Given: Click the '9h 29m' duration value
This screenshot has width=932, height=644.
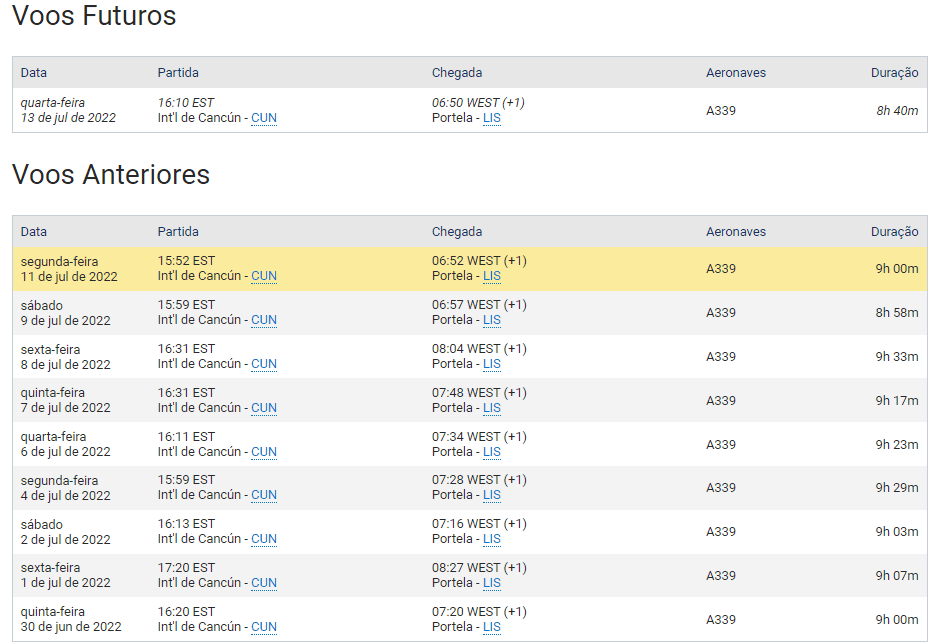Looking at the screenshot, I should click(x=897, y=488).
